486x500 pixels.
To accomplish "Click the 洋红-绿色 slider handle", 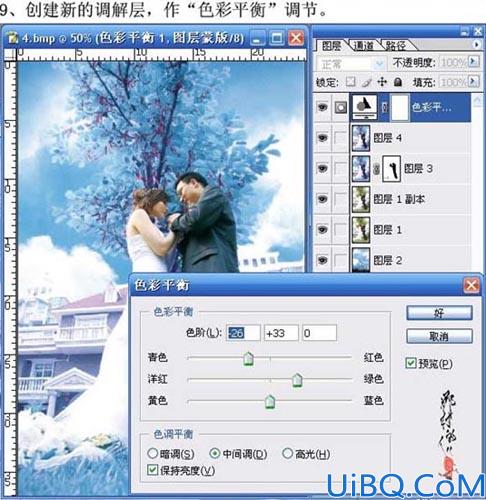I will [x=297, y=380].
